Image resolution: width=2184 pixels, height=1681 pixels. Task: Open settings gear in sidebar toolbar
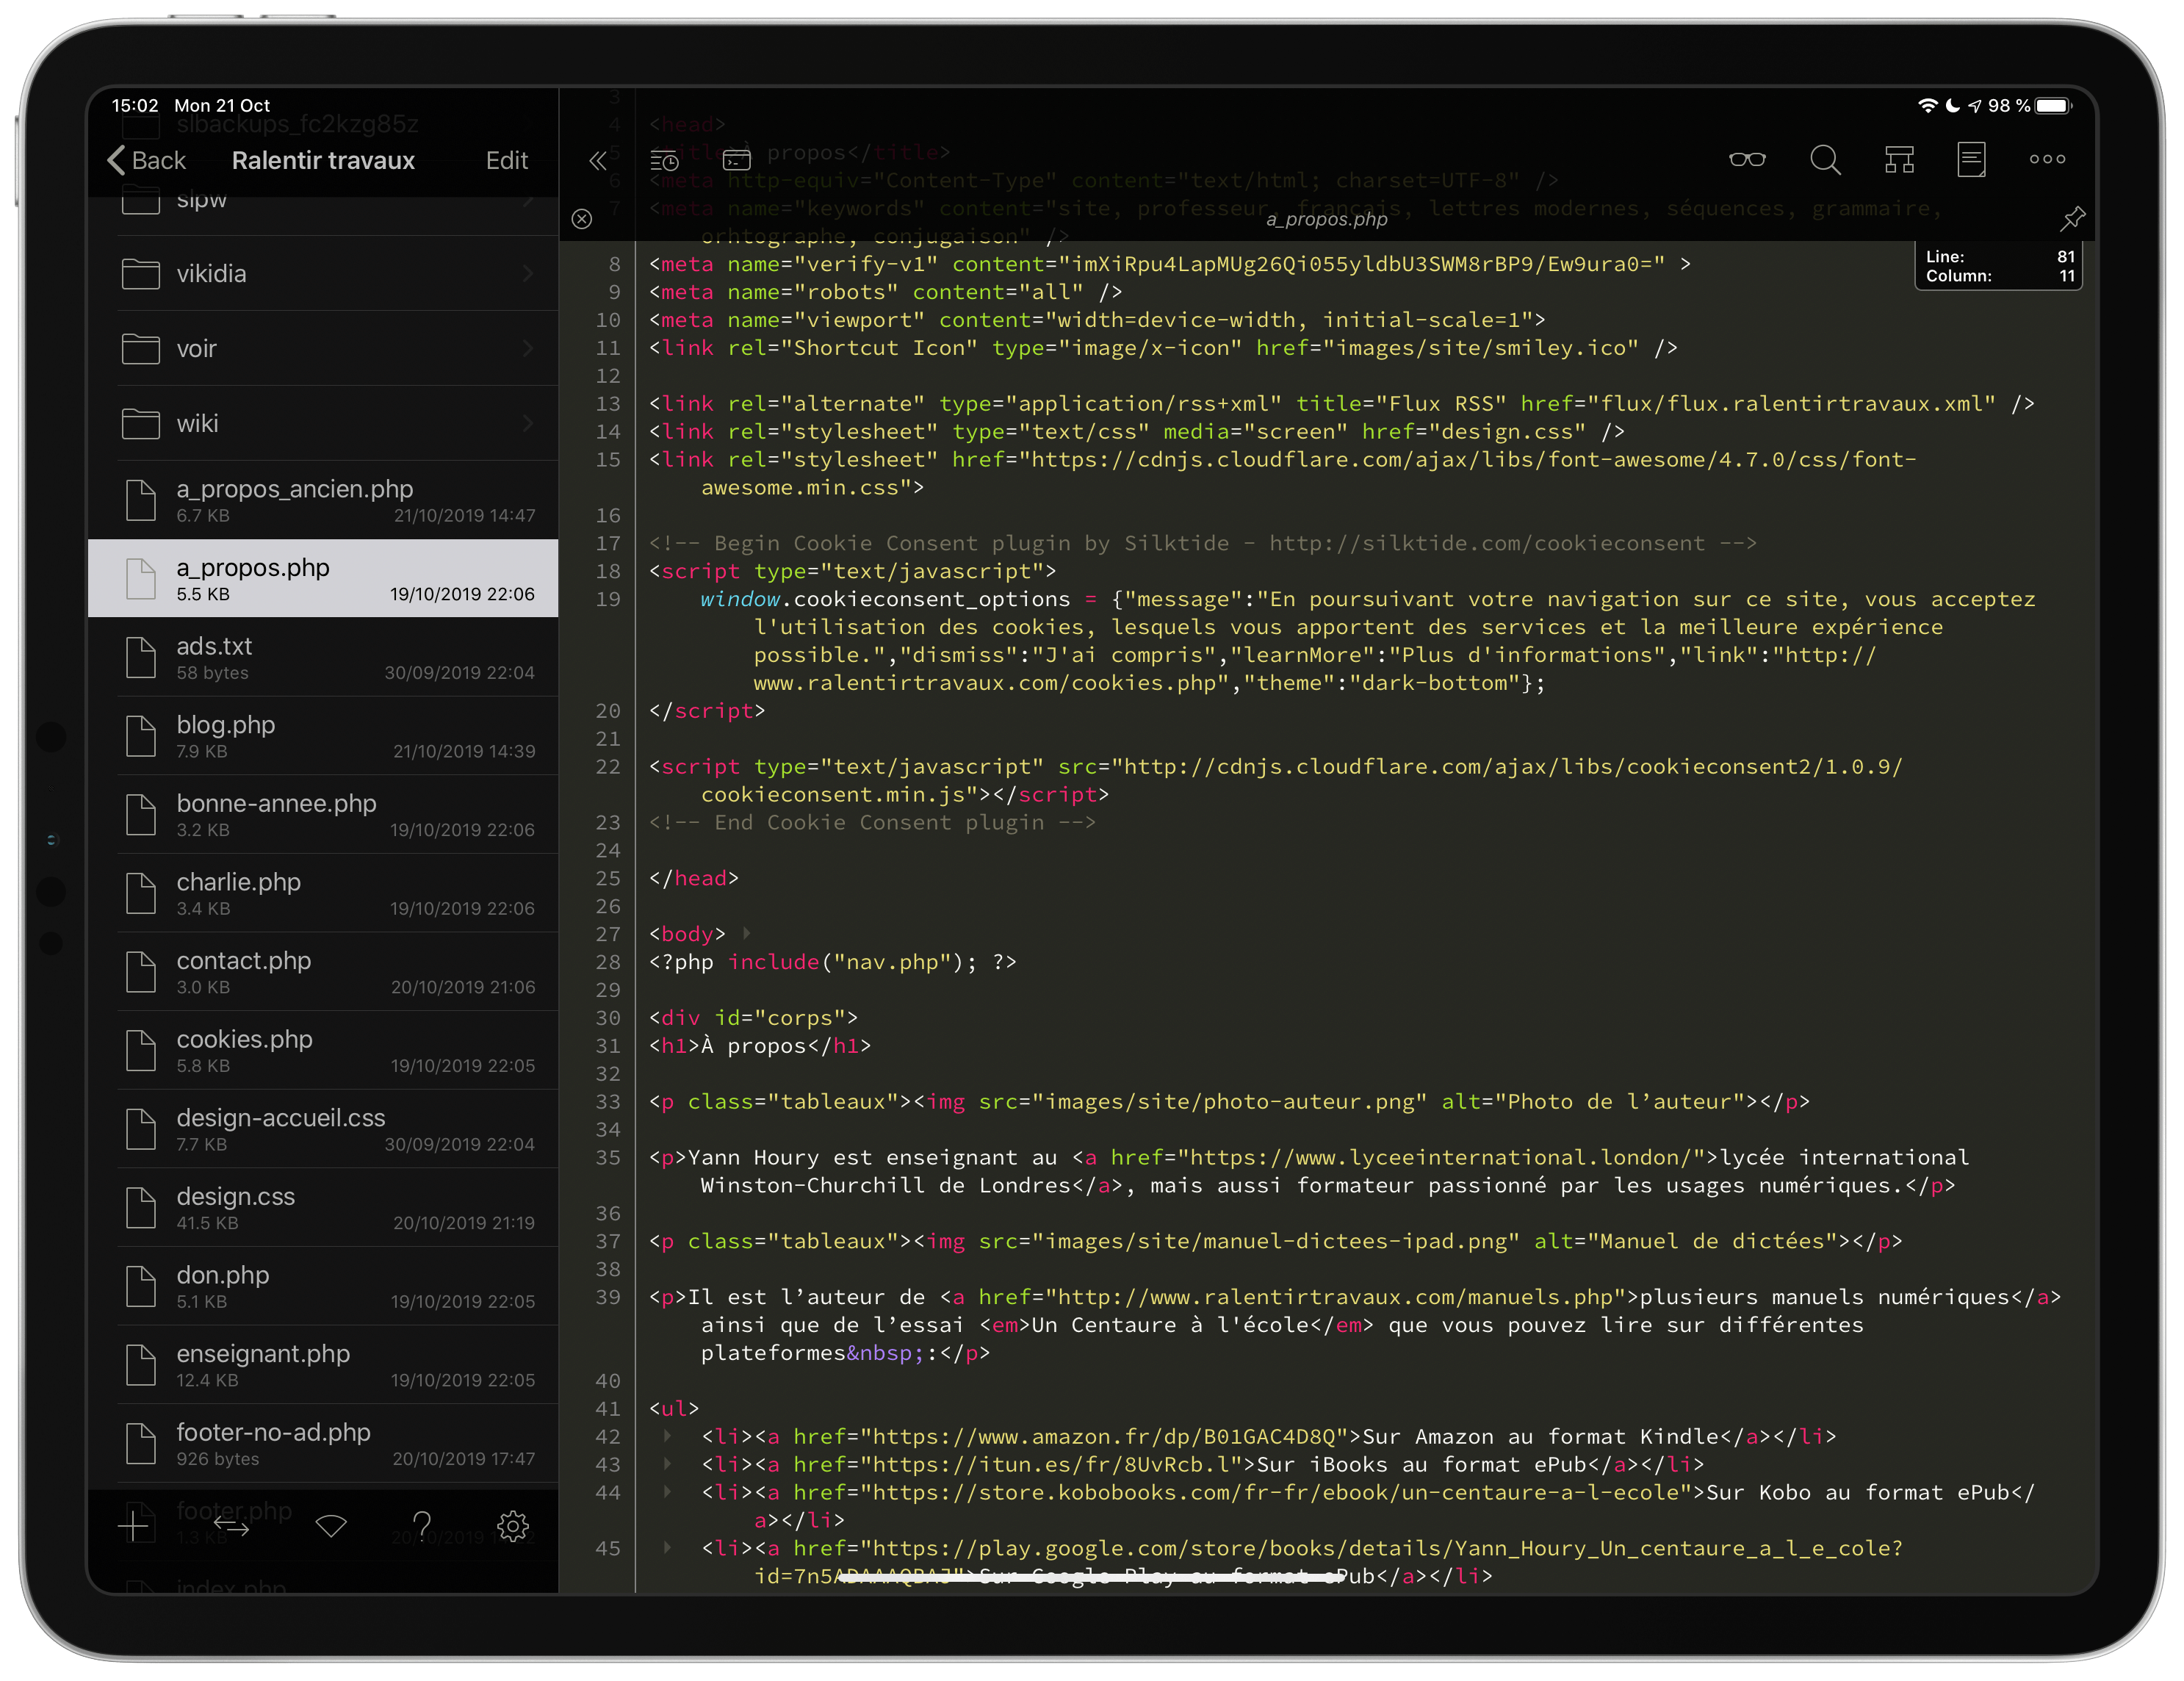[513, 1526]
